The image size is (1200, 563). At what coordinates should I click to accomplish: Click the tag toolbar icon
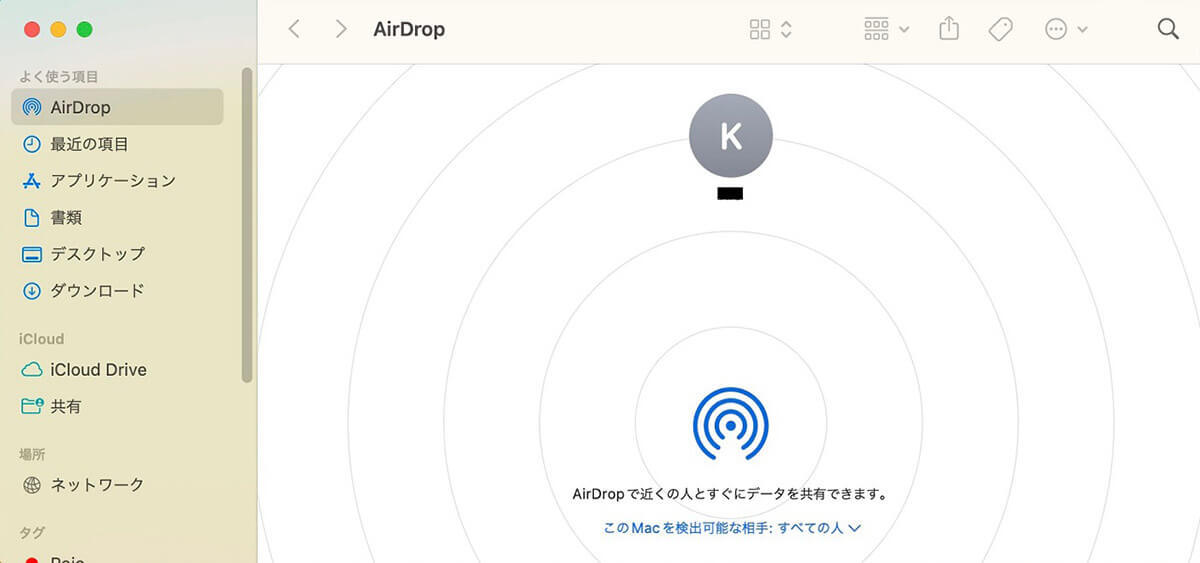1000,29
